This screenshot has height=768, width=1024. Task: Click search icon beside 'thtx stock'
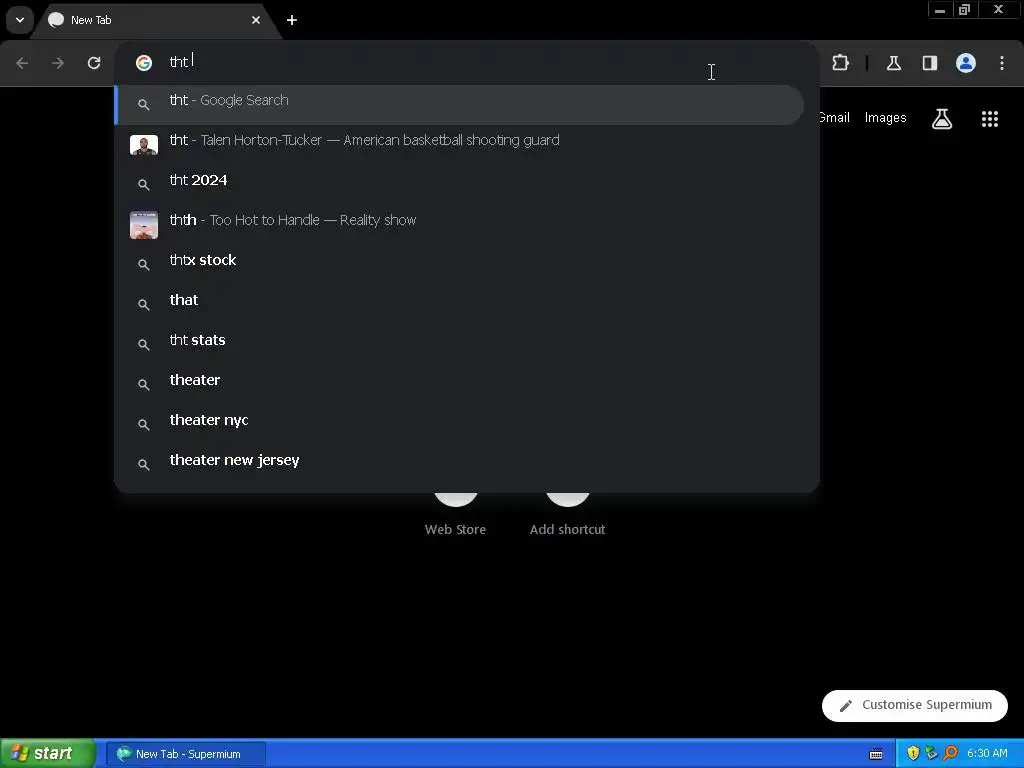pos(144,264)
